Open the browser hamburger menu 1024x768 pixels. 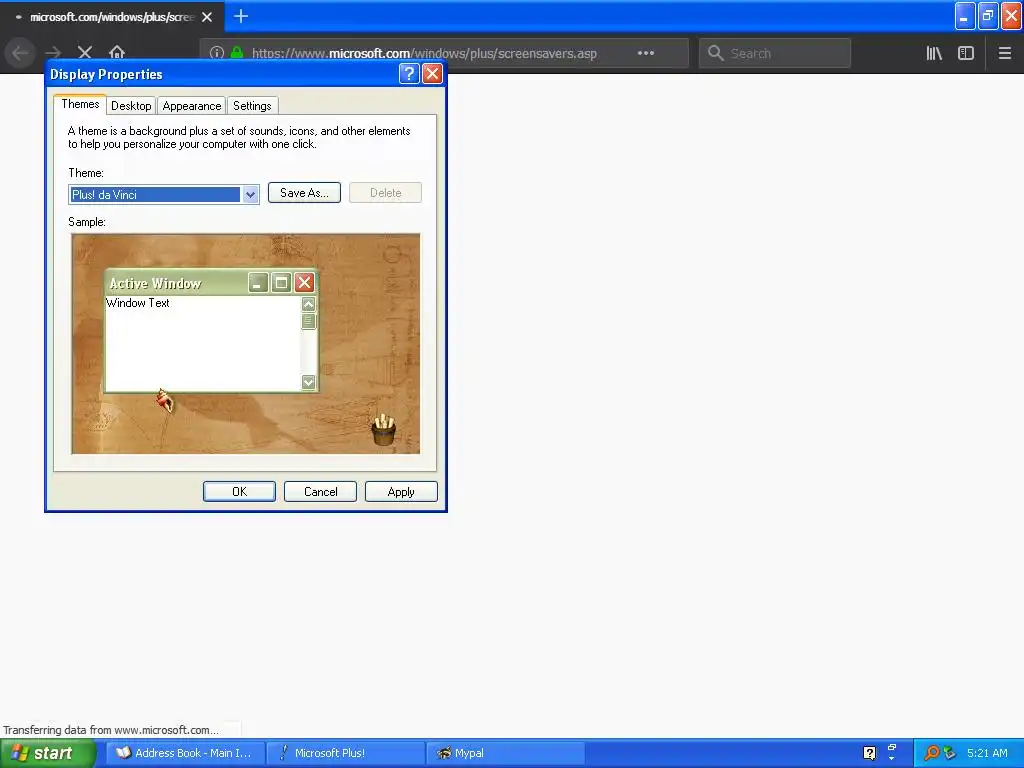(x=1005, y=53)
